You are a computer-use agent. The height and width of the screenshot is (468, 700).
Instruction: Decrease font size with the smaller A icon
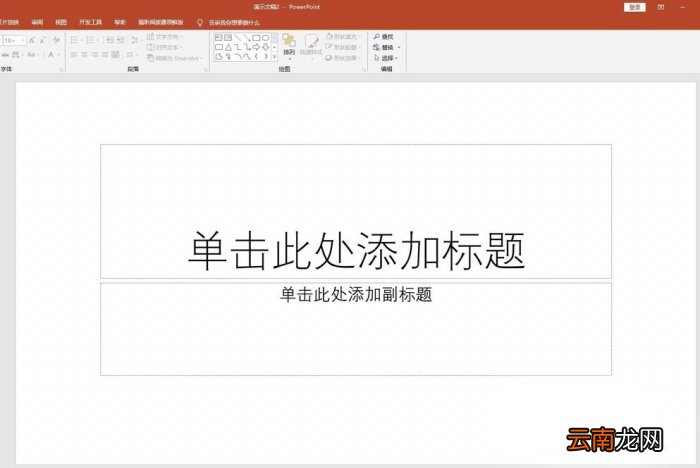[x=43, y=40]
